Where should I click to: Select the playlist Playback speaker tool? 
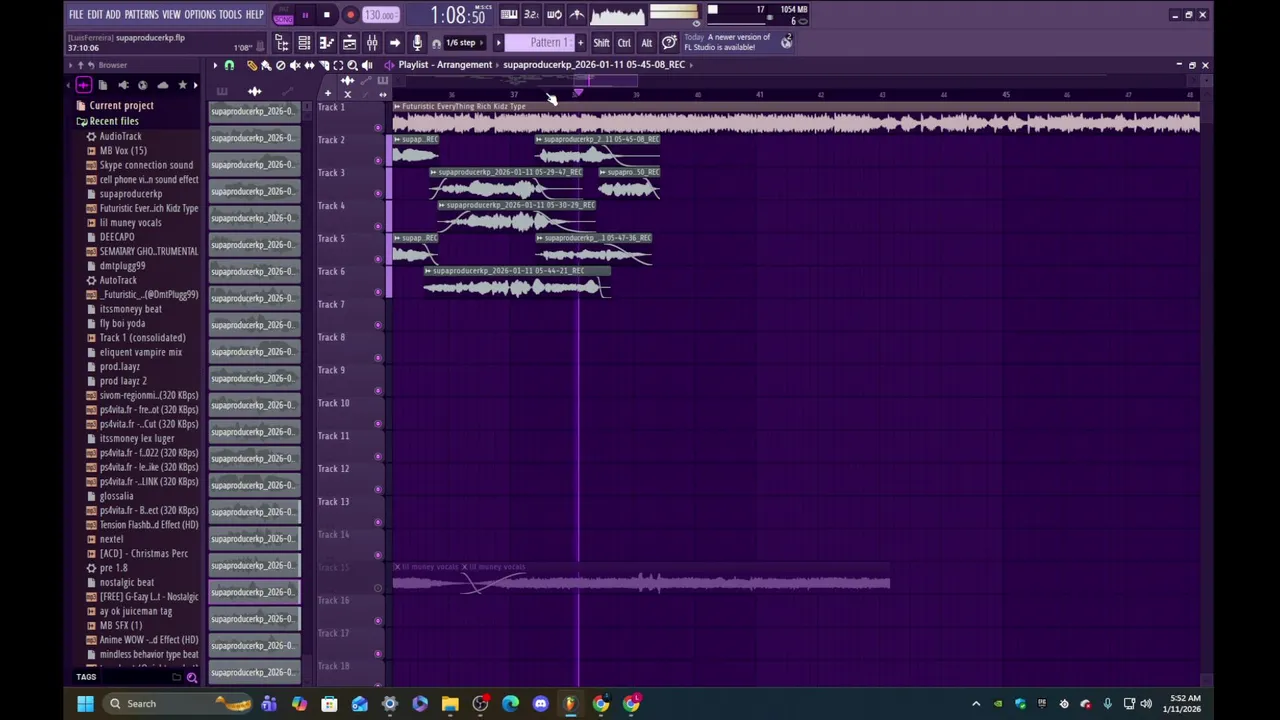[367, 65]
